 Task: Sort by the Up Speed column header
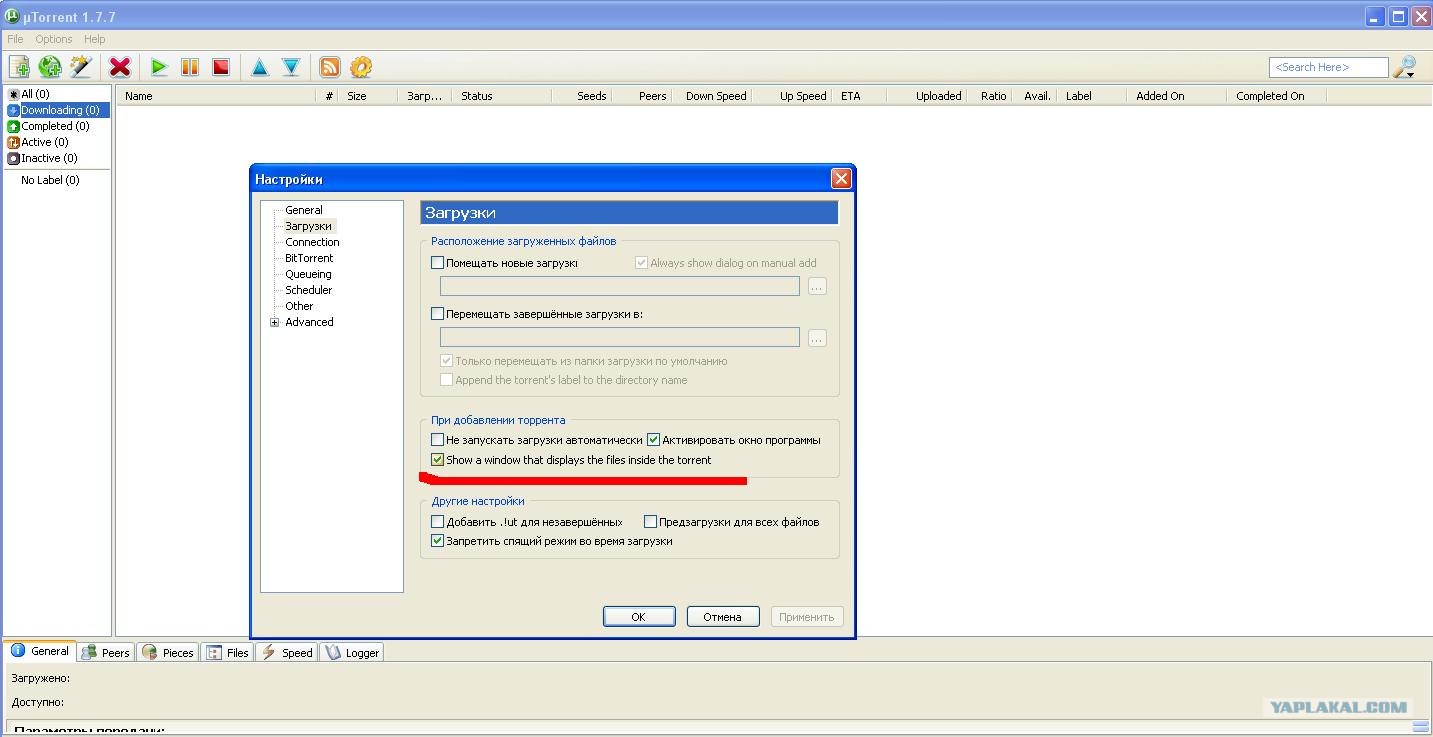pos(794,96)
